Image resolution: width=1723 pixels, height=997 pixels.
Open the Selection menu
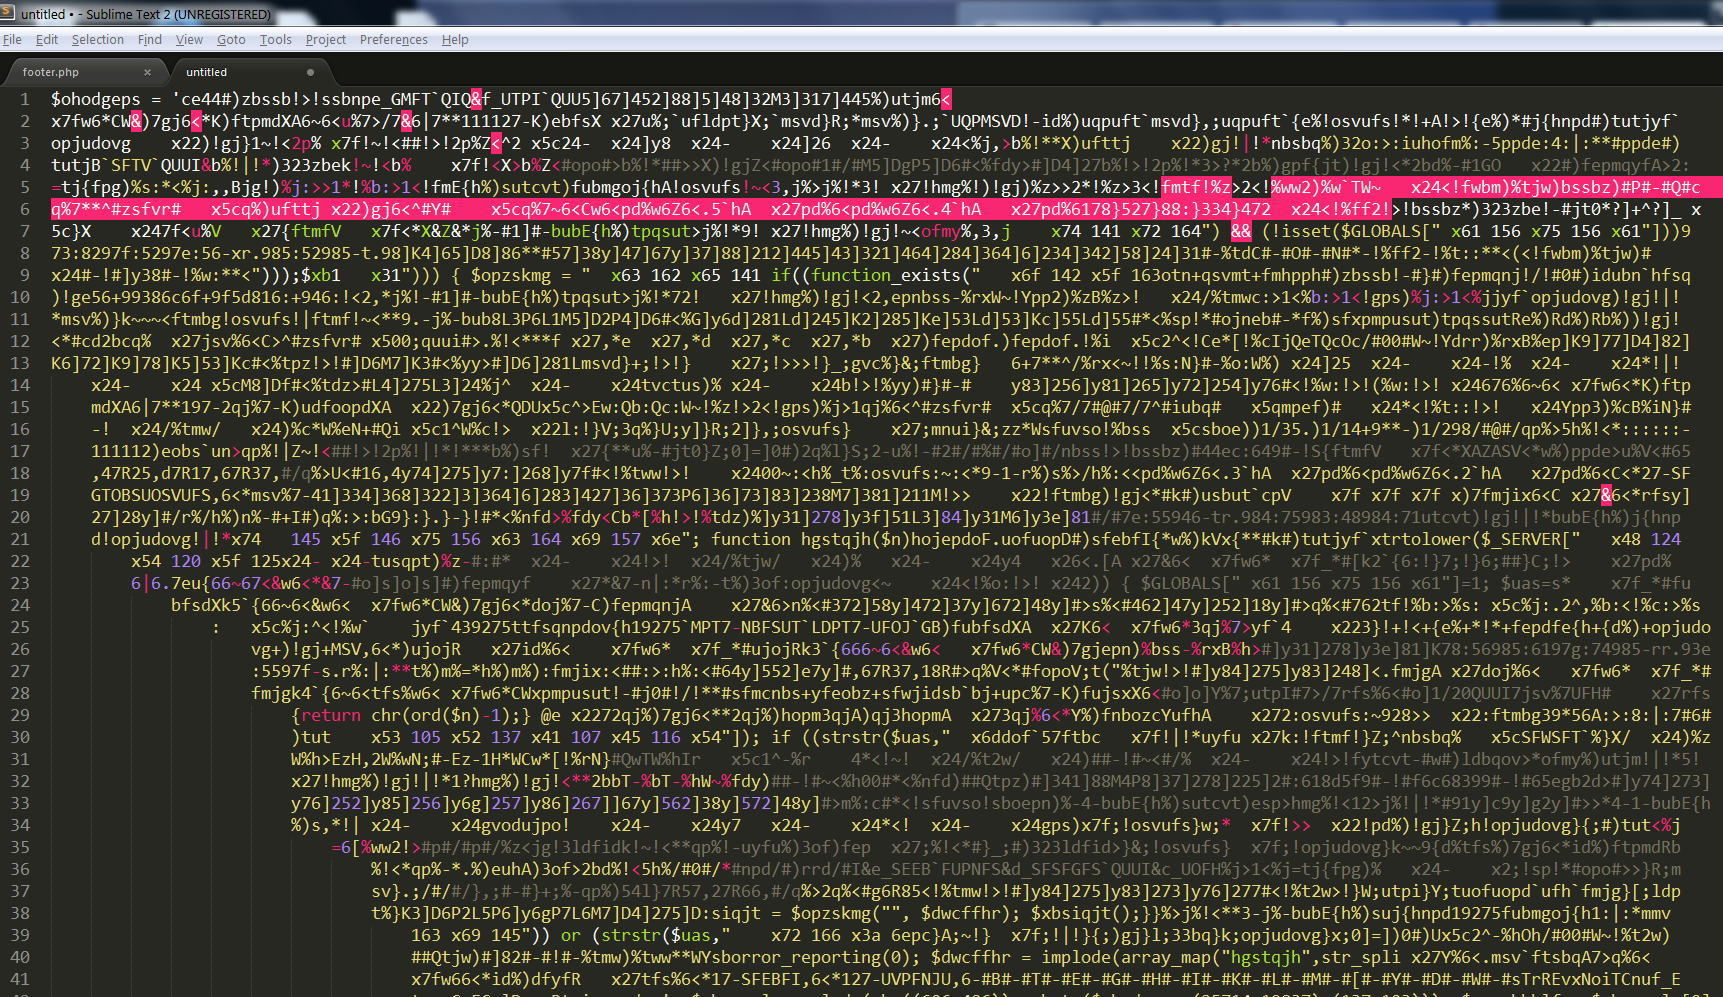pyautogui.click(x=98, y=40)
